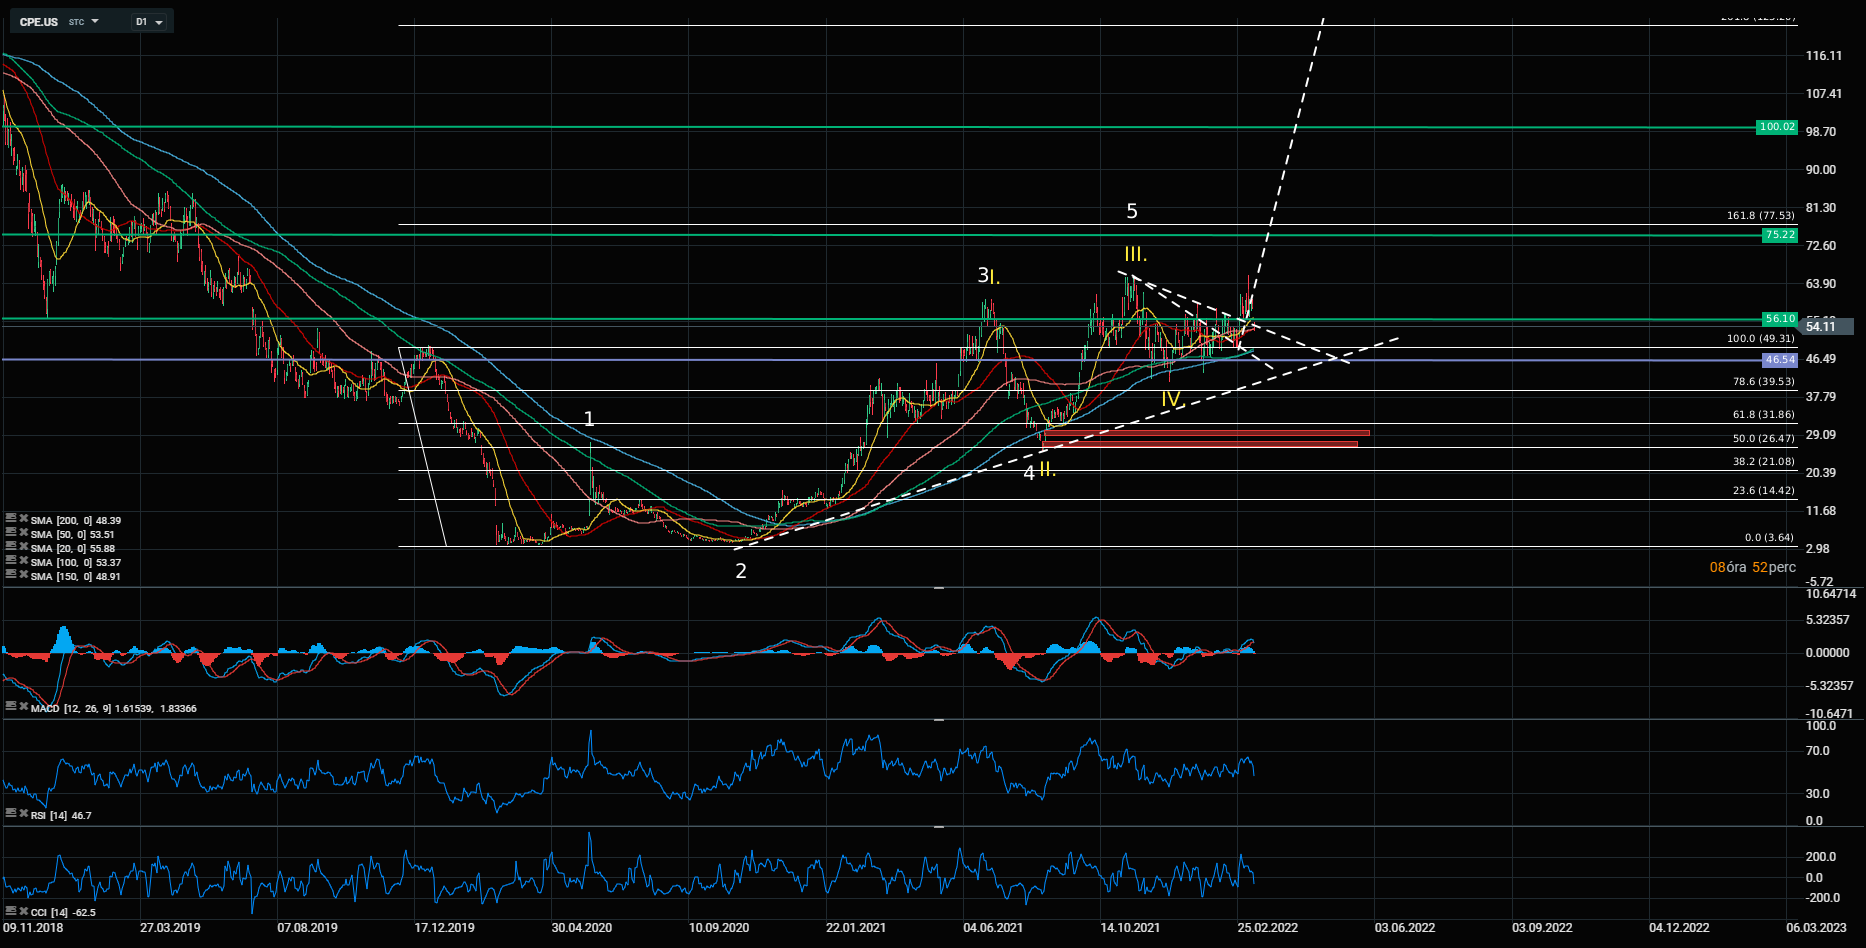Remove the MACD indicator with X icon

pyautogui.click(x=23, y=706)
